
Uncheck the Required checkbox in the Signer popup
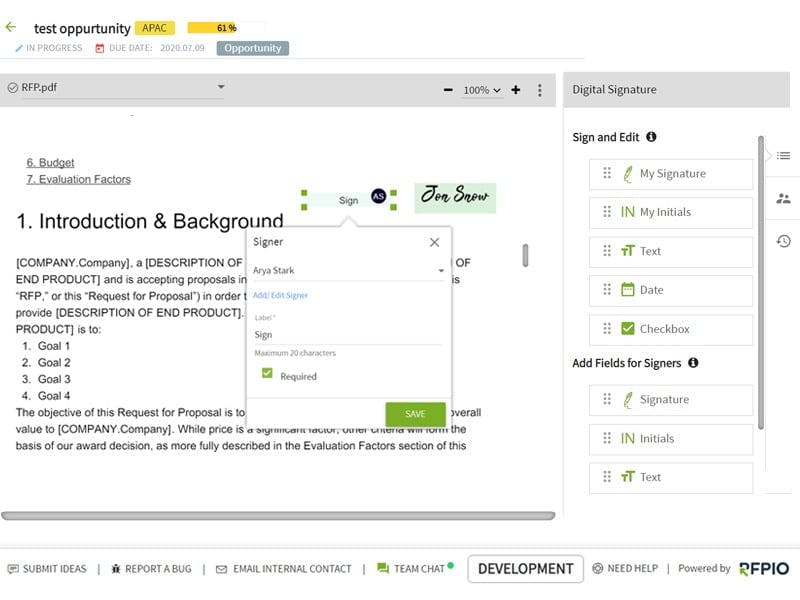coord(267,374)
